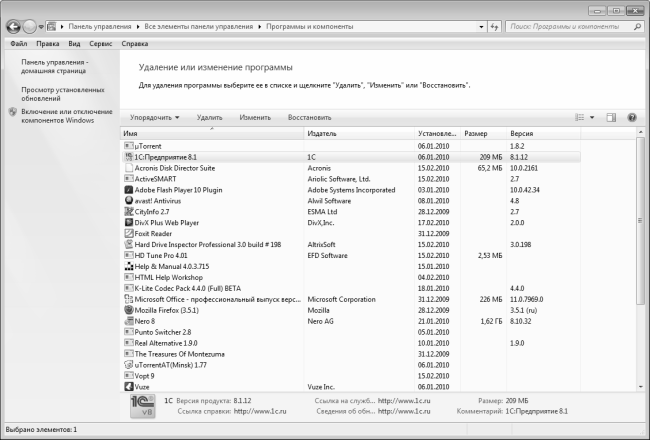
Task: Click the Удалить button in toolbar
Action: 210,117
